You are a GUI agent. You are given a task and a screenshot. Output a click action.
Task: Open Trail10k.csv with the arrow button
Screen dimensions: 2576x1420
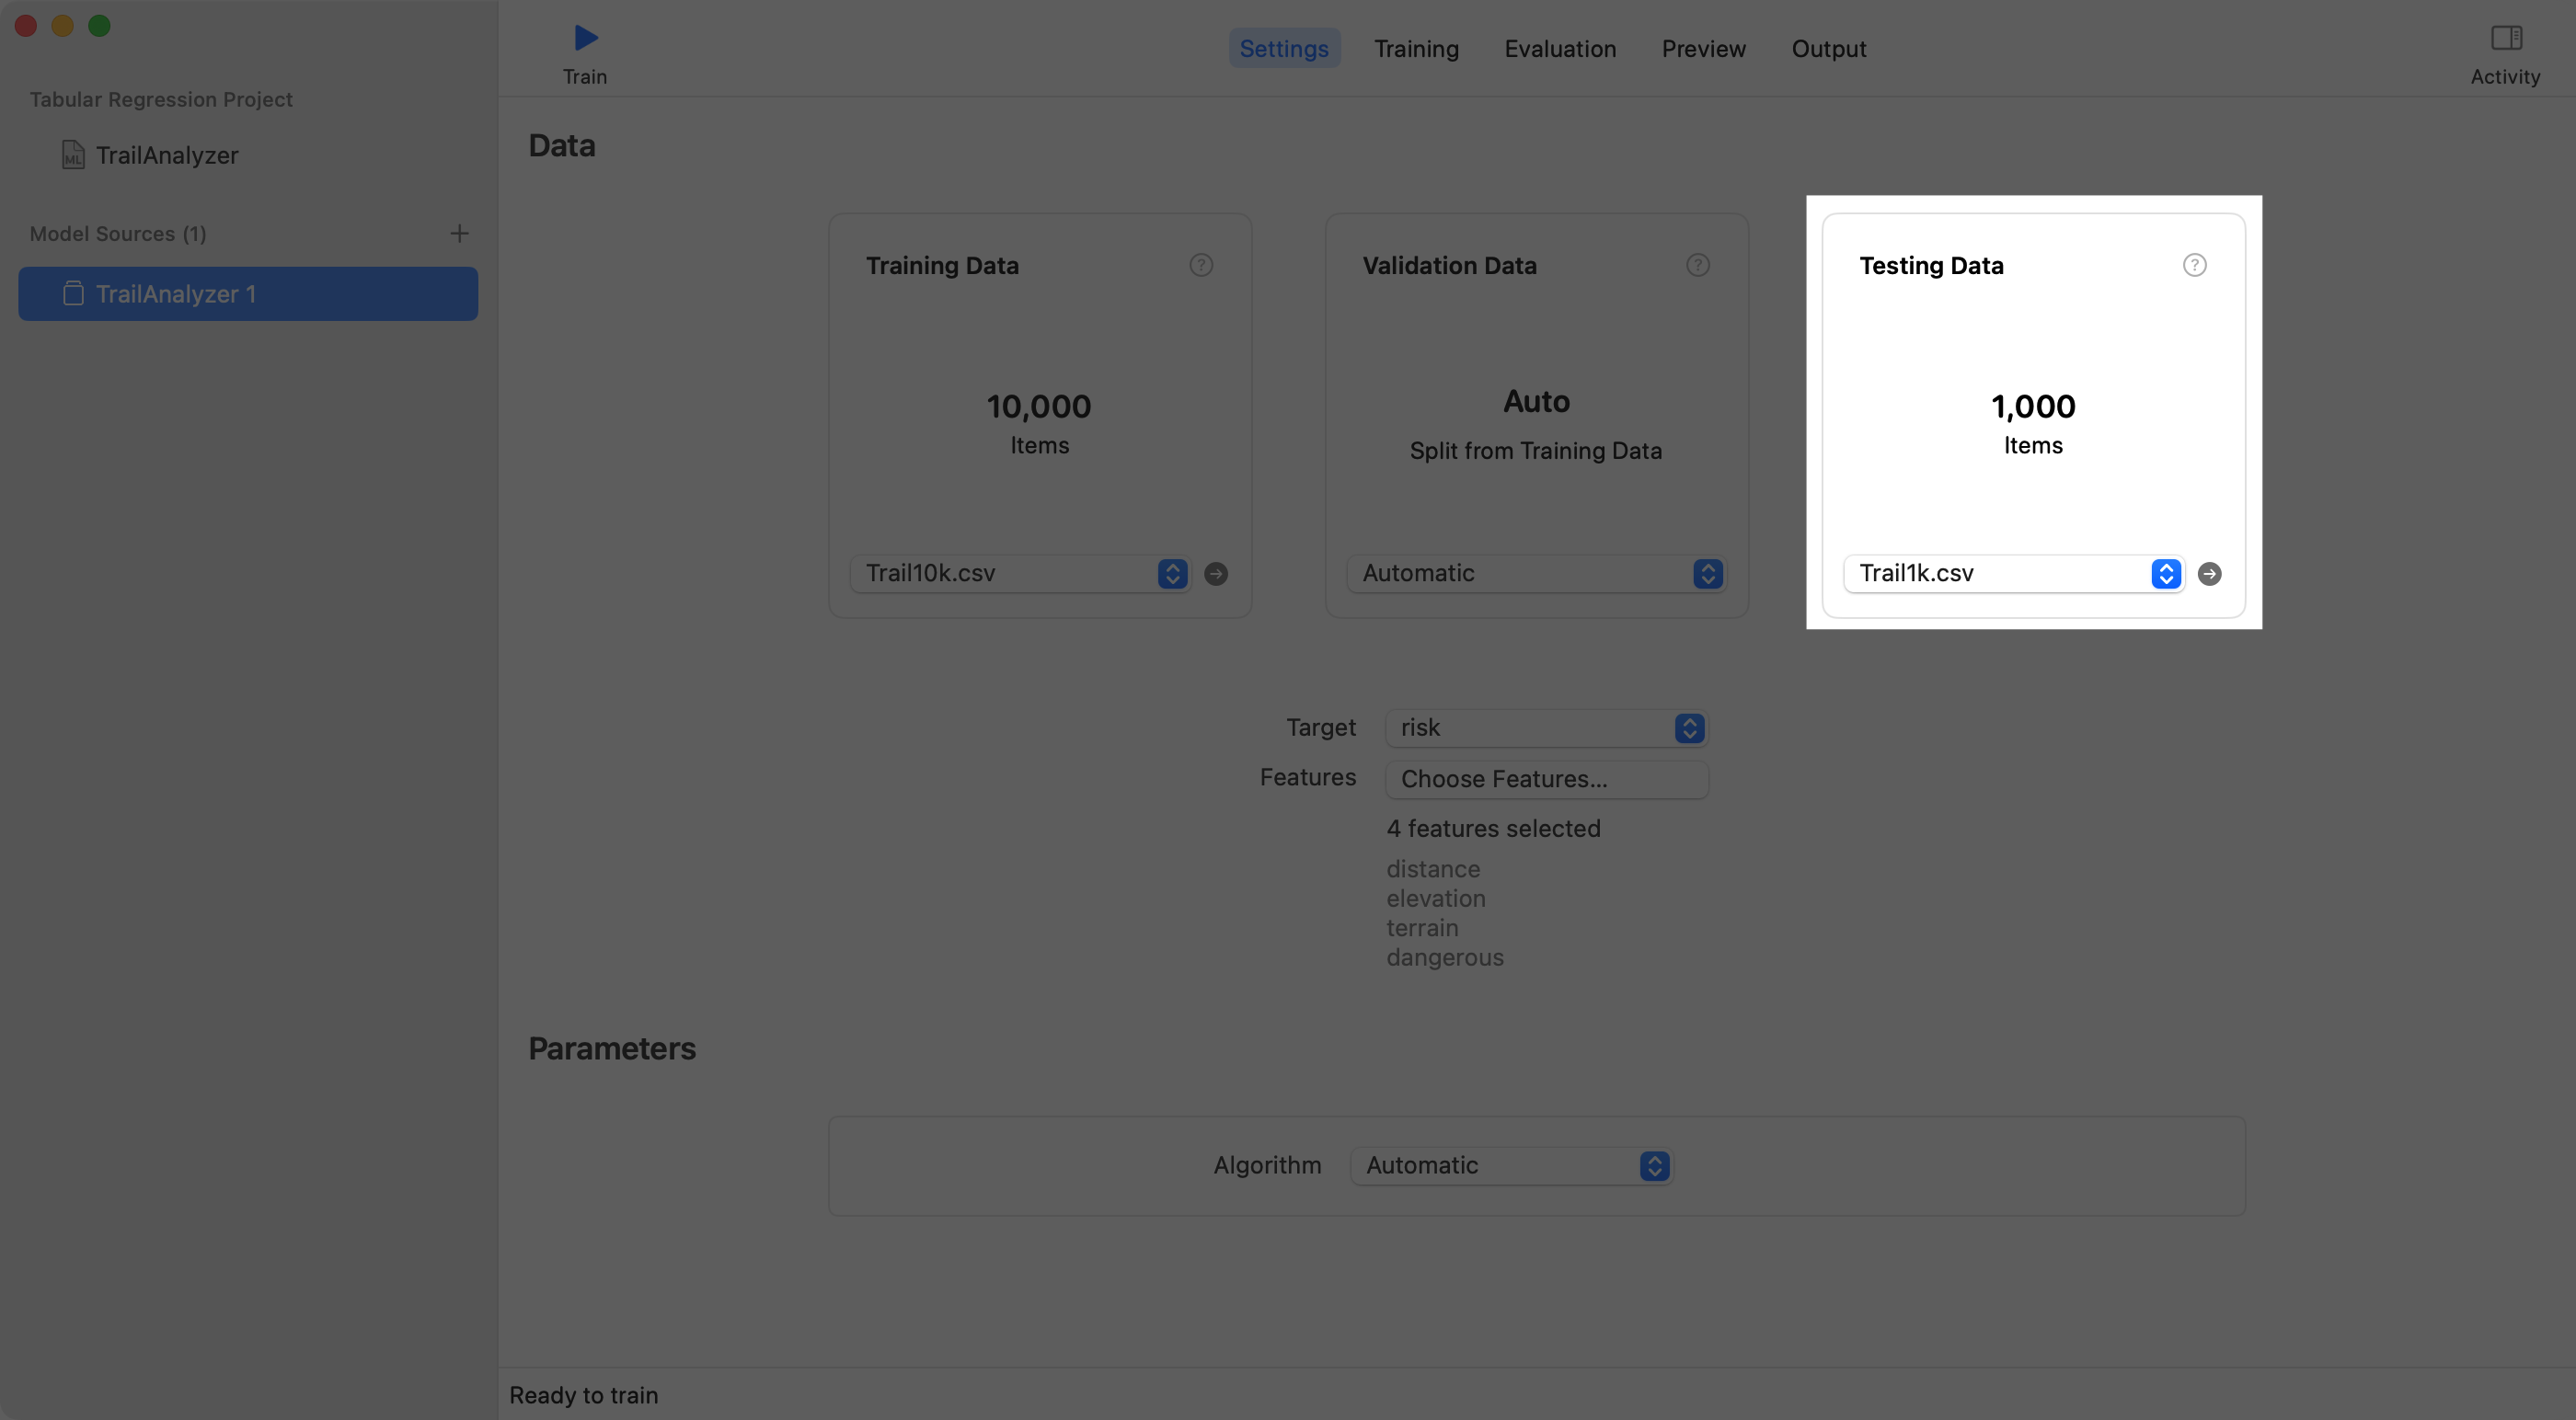[x=1216, y=573]
